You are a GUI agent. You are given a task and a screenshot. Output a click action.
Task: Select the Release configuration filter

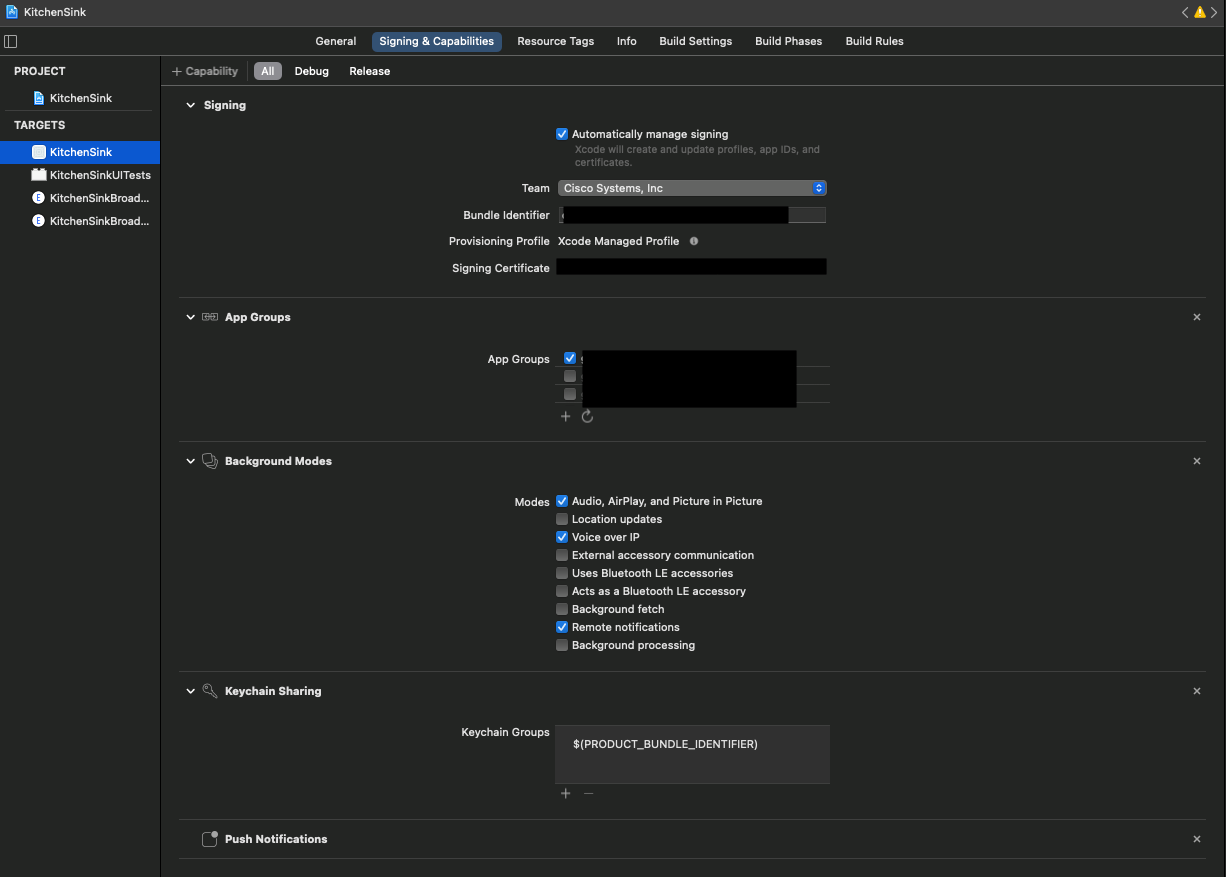tap(370, 71)
